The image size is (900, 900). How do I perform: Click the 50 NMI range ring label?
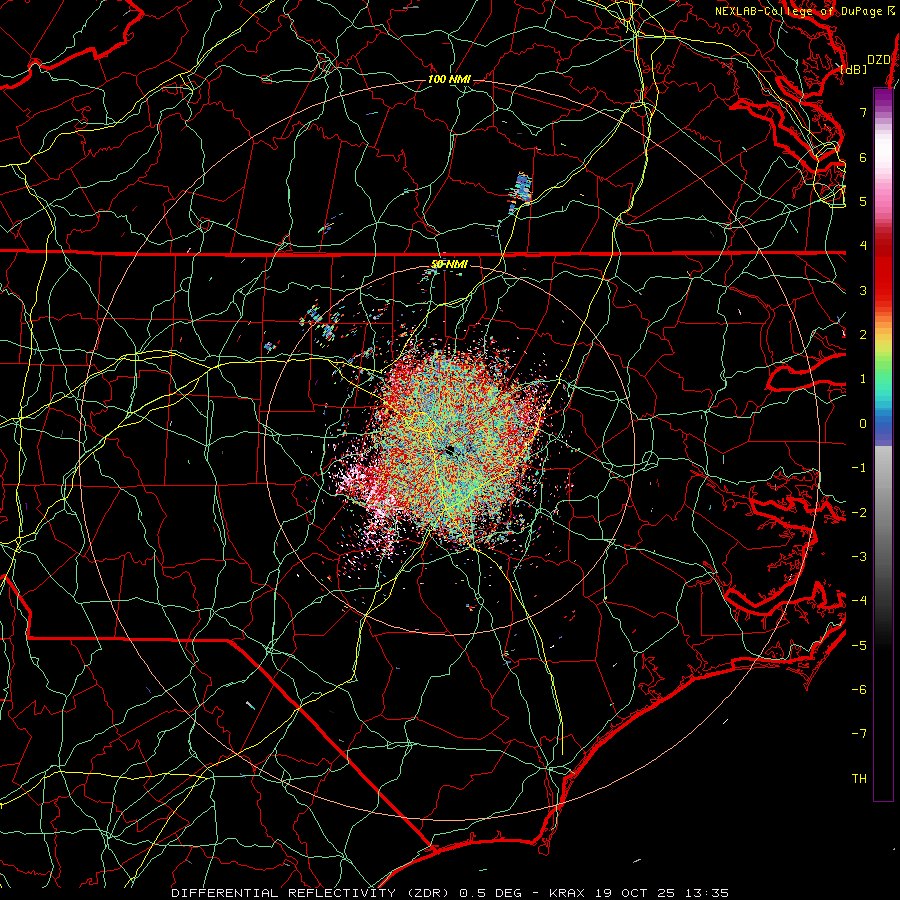point(449,264)
